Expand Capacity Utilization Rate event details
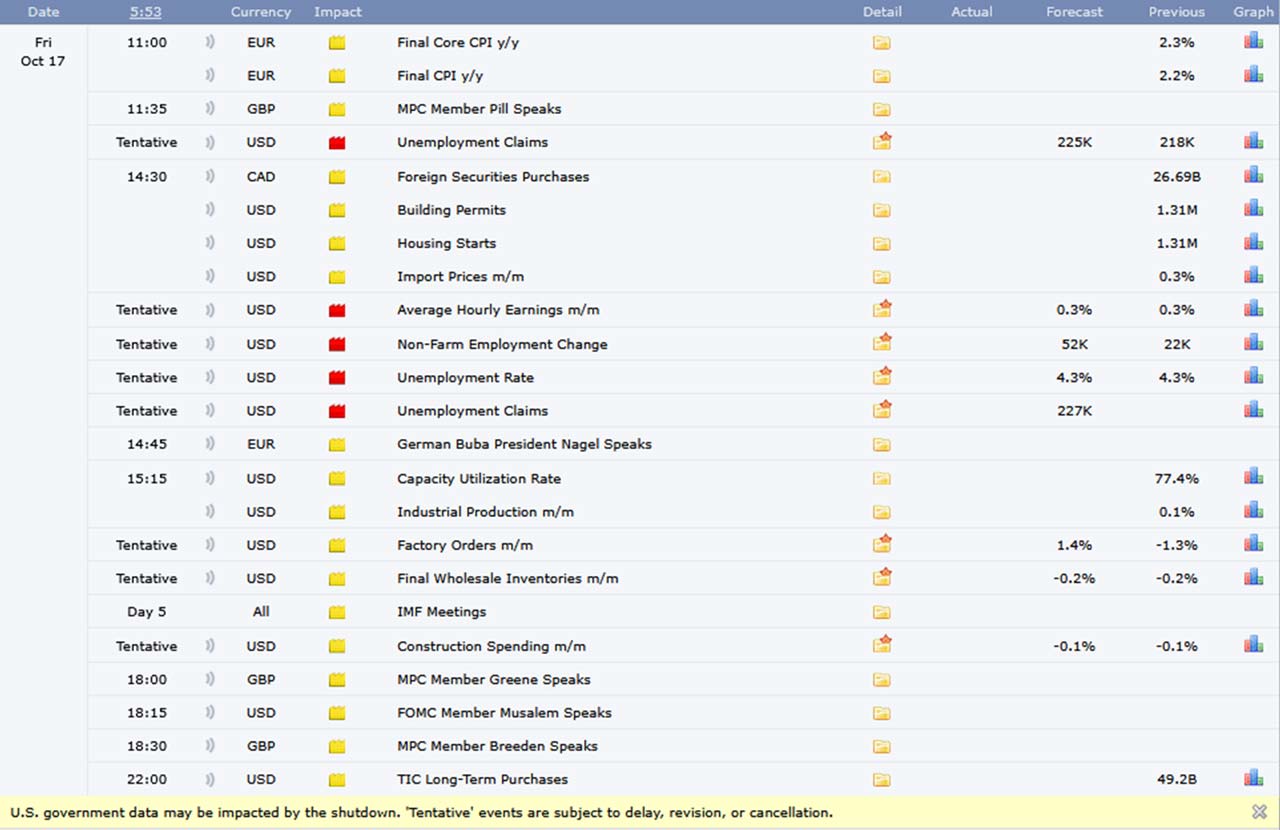This screenshot has height=830, width=1280. click(478, 479)
